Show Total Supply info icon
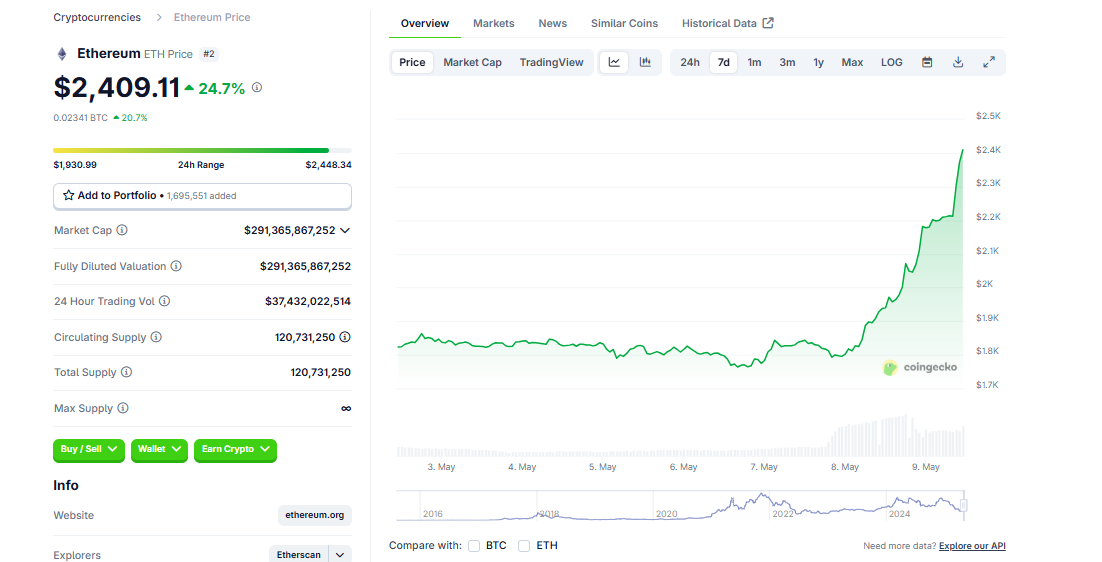 point(127,372)
